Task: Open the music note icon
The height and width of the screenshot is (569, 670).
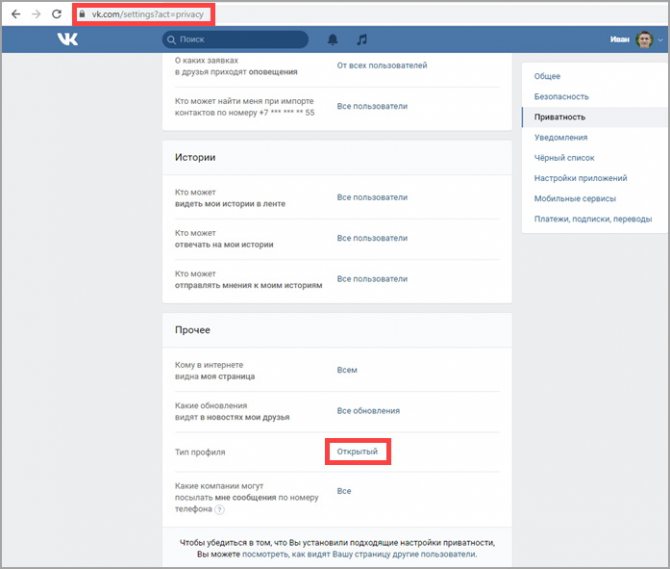Action: (361, 39)
